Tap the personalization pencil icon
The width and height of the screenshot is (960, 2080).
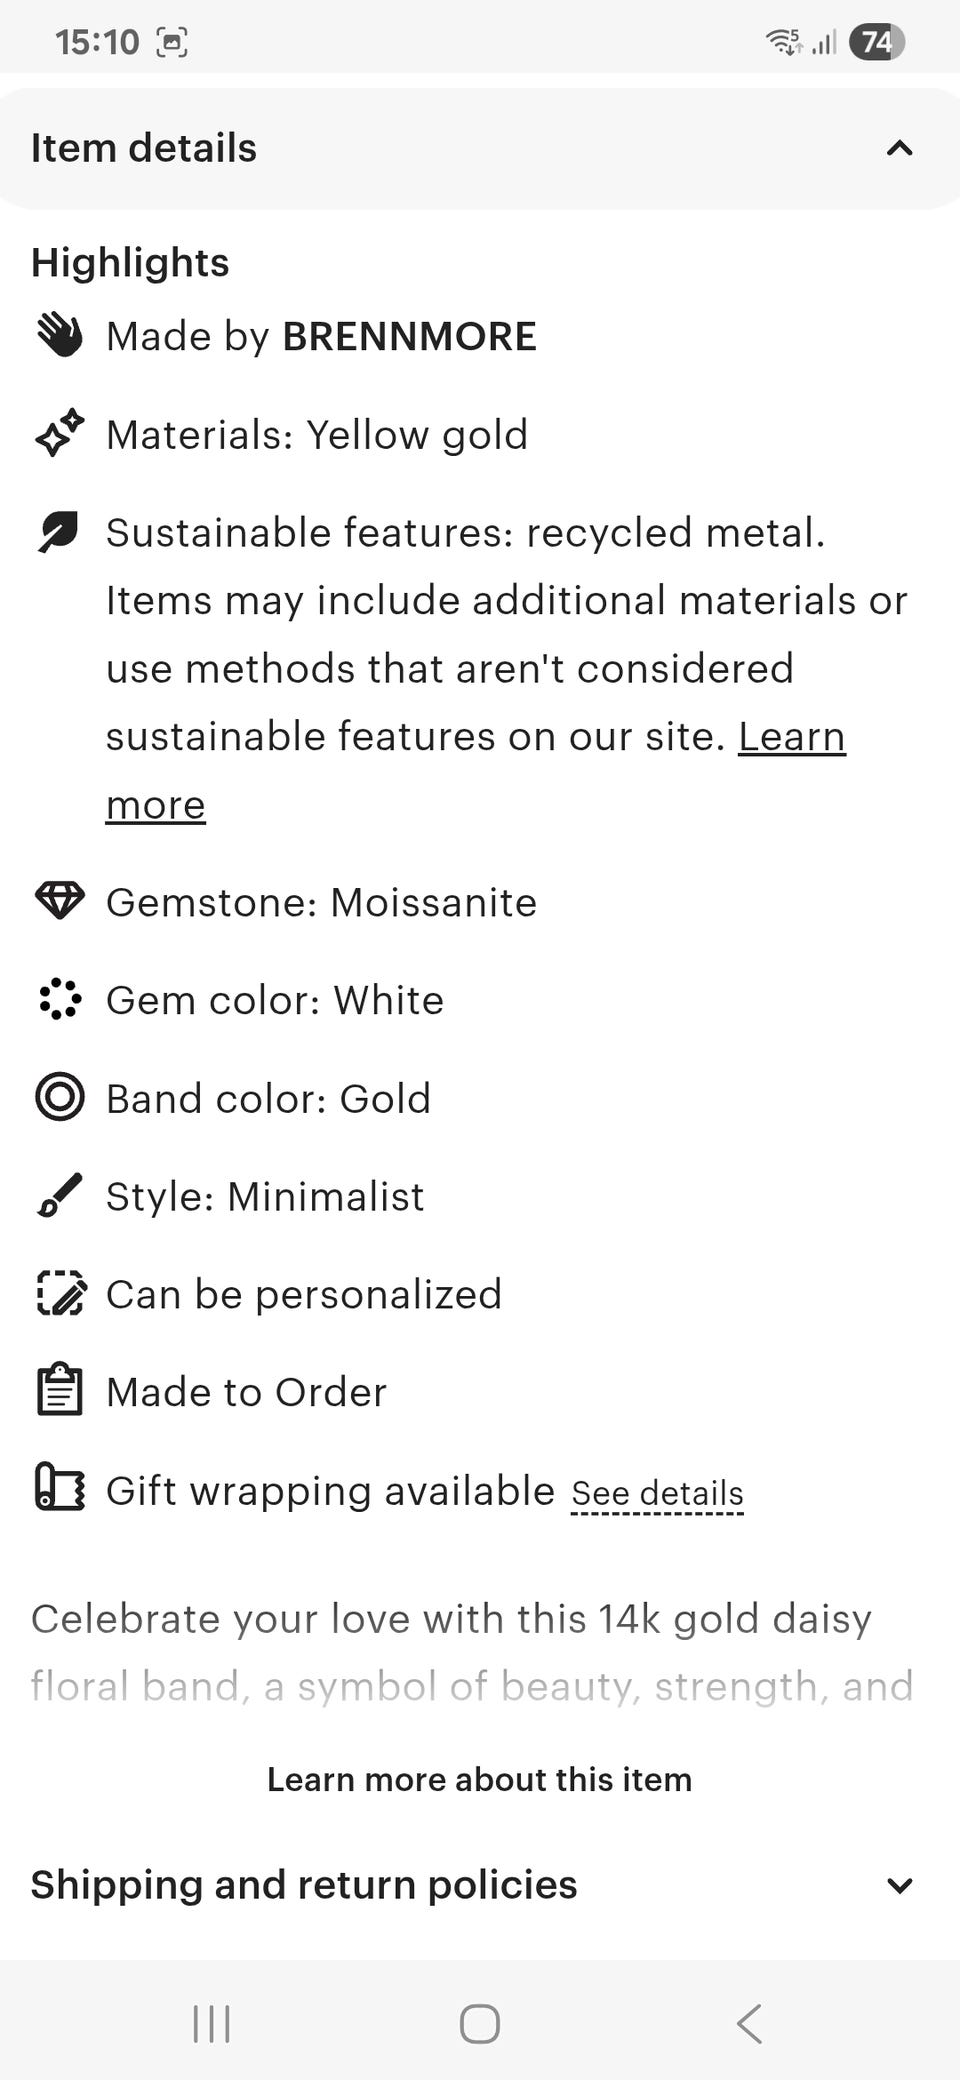(60, 1293)
